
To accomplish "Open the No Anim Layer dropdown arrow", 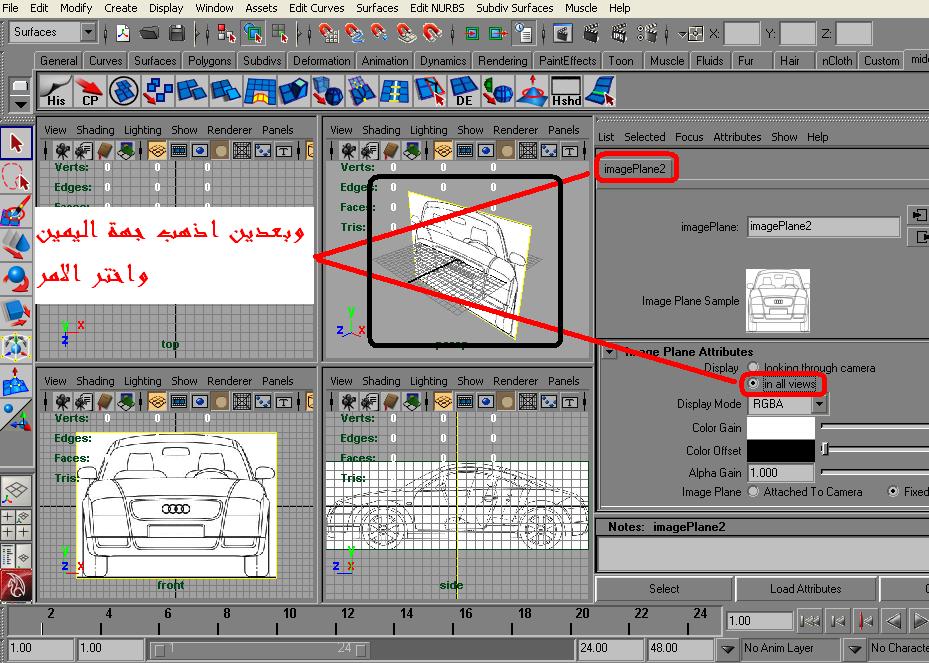I will (728, 649).
